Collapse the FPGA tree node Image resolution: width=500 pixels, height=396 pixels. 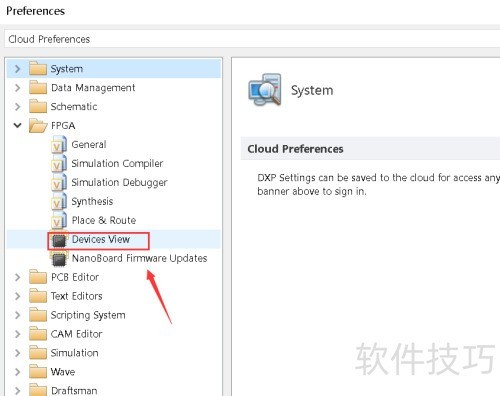coord(17,125)
